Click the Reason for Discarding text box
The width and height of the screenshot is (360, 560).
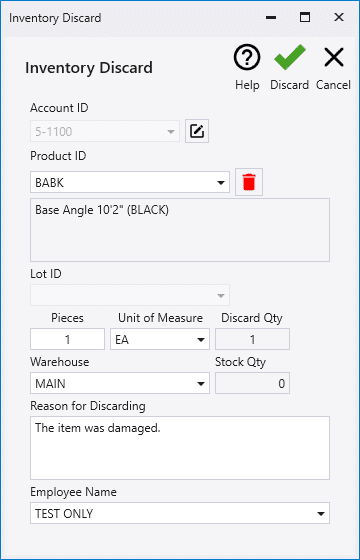[x=180, y=448]
